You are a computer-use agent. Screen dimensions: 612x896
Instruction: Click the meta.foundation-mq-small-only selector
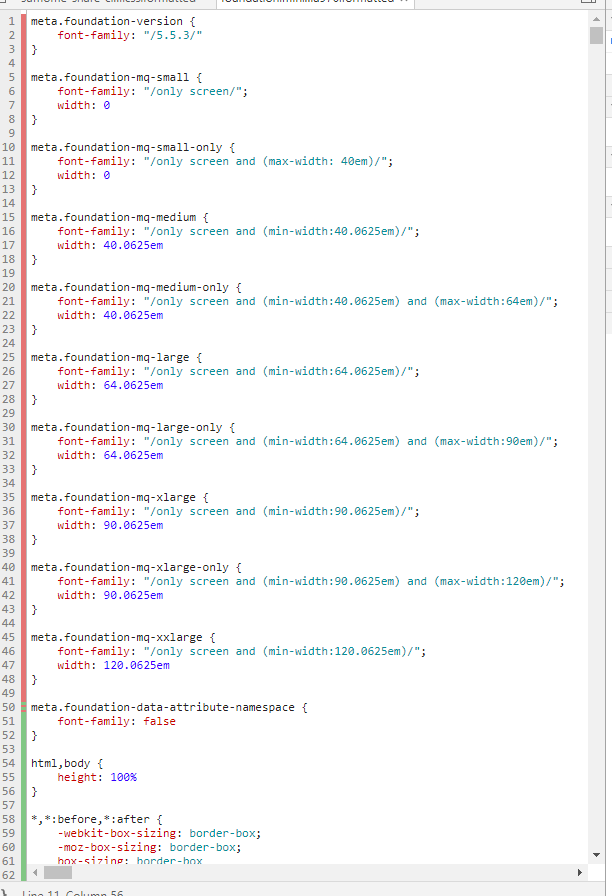126,147
